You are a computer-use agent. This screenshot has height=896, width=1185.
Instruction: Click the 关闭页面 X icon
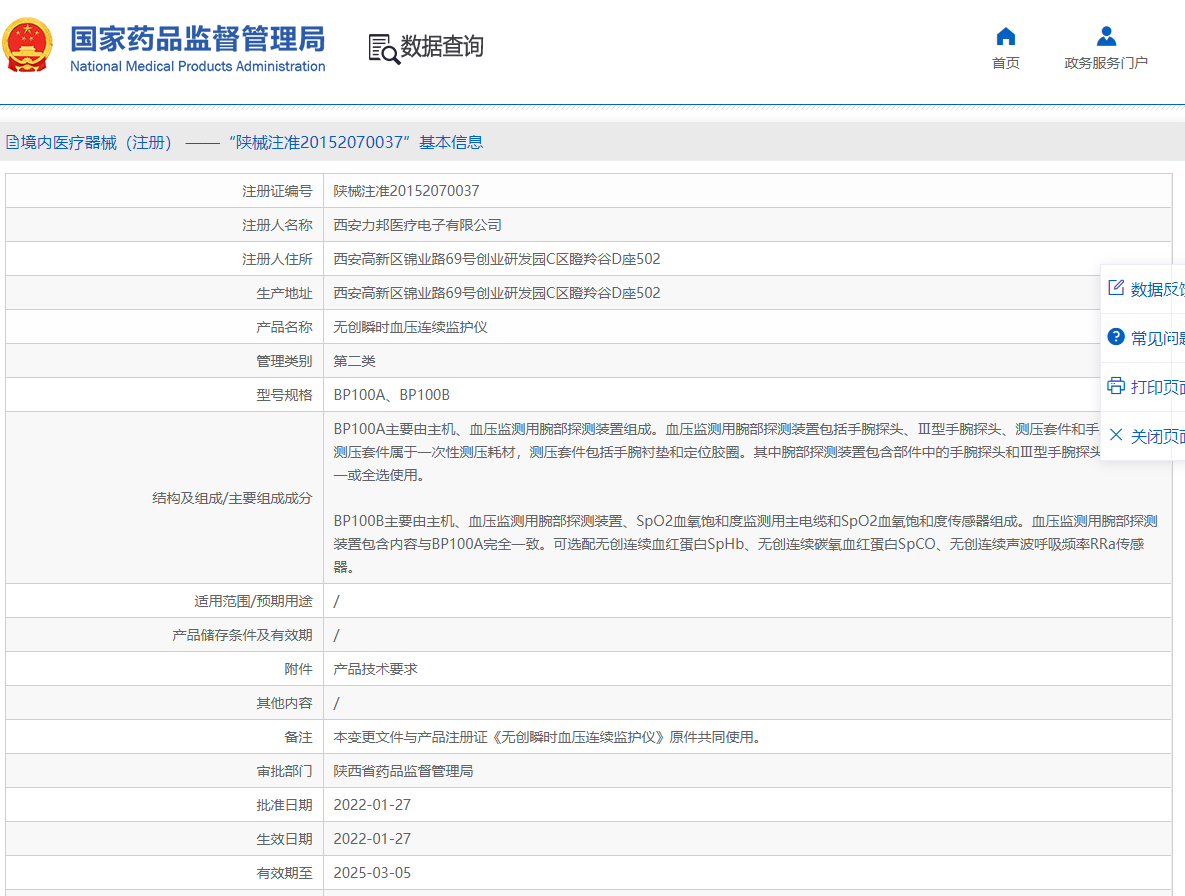1115,435
